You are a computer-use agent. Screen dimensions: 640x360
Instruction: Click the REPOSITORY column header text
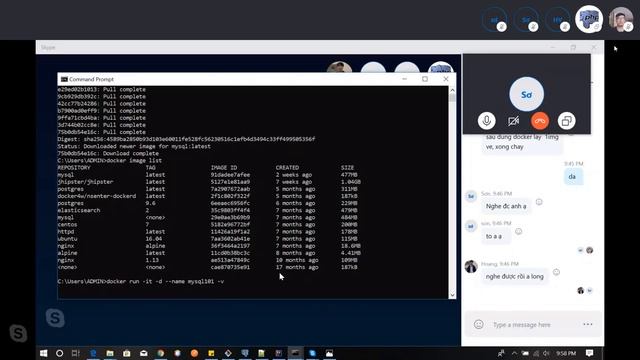(74, 168)
